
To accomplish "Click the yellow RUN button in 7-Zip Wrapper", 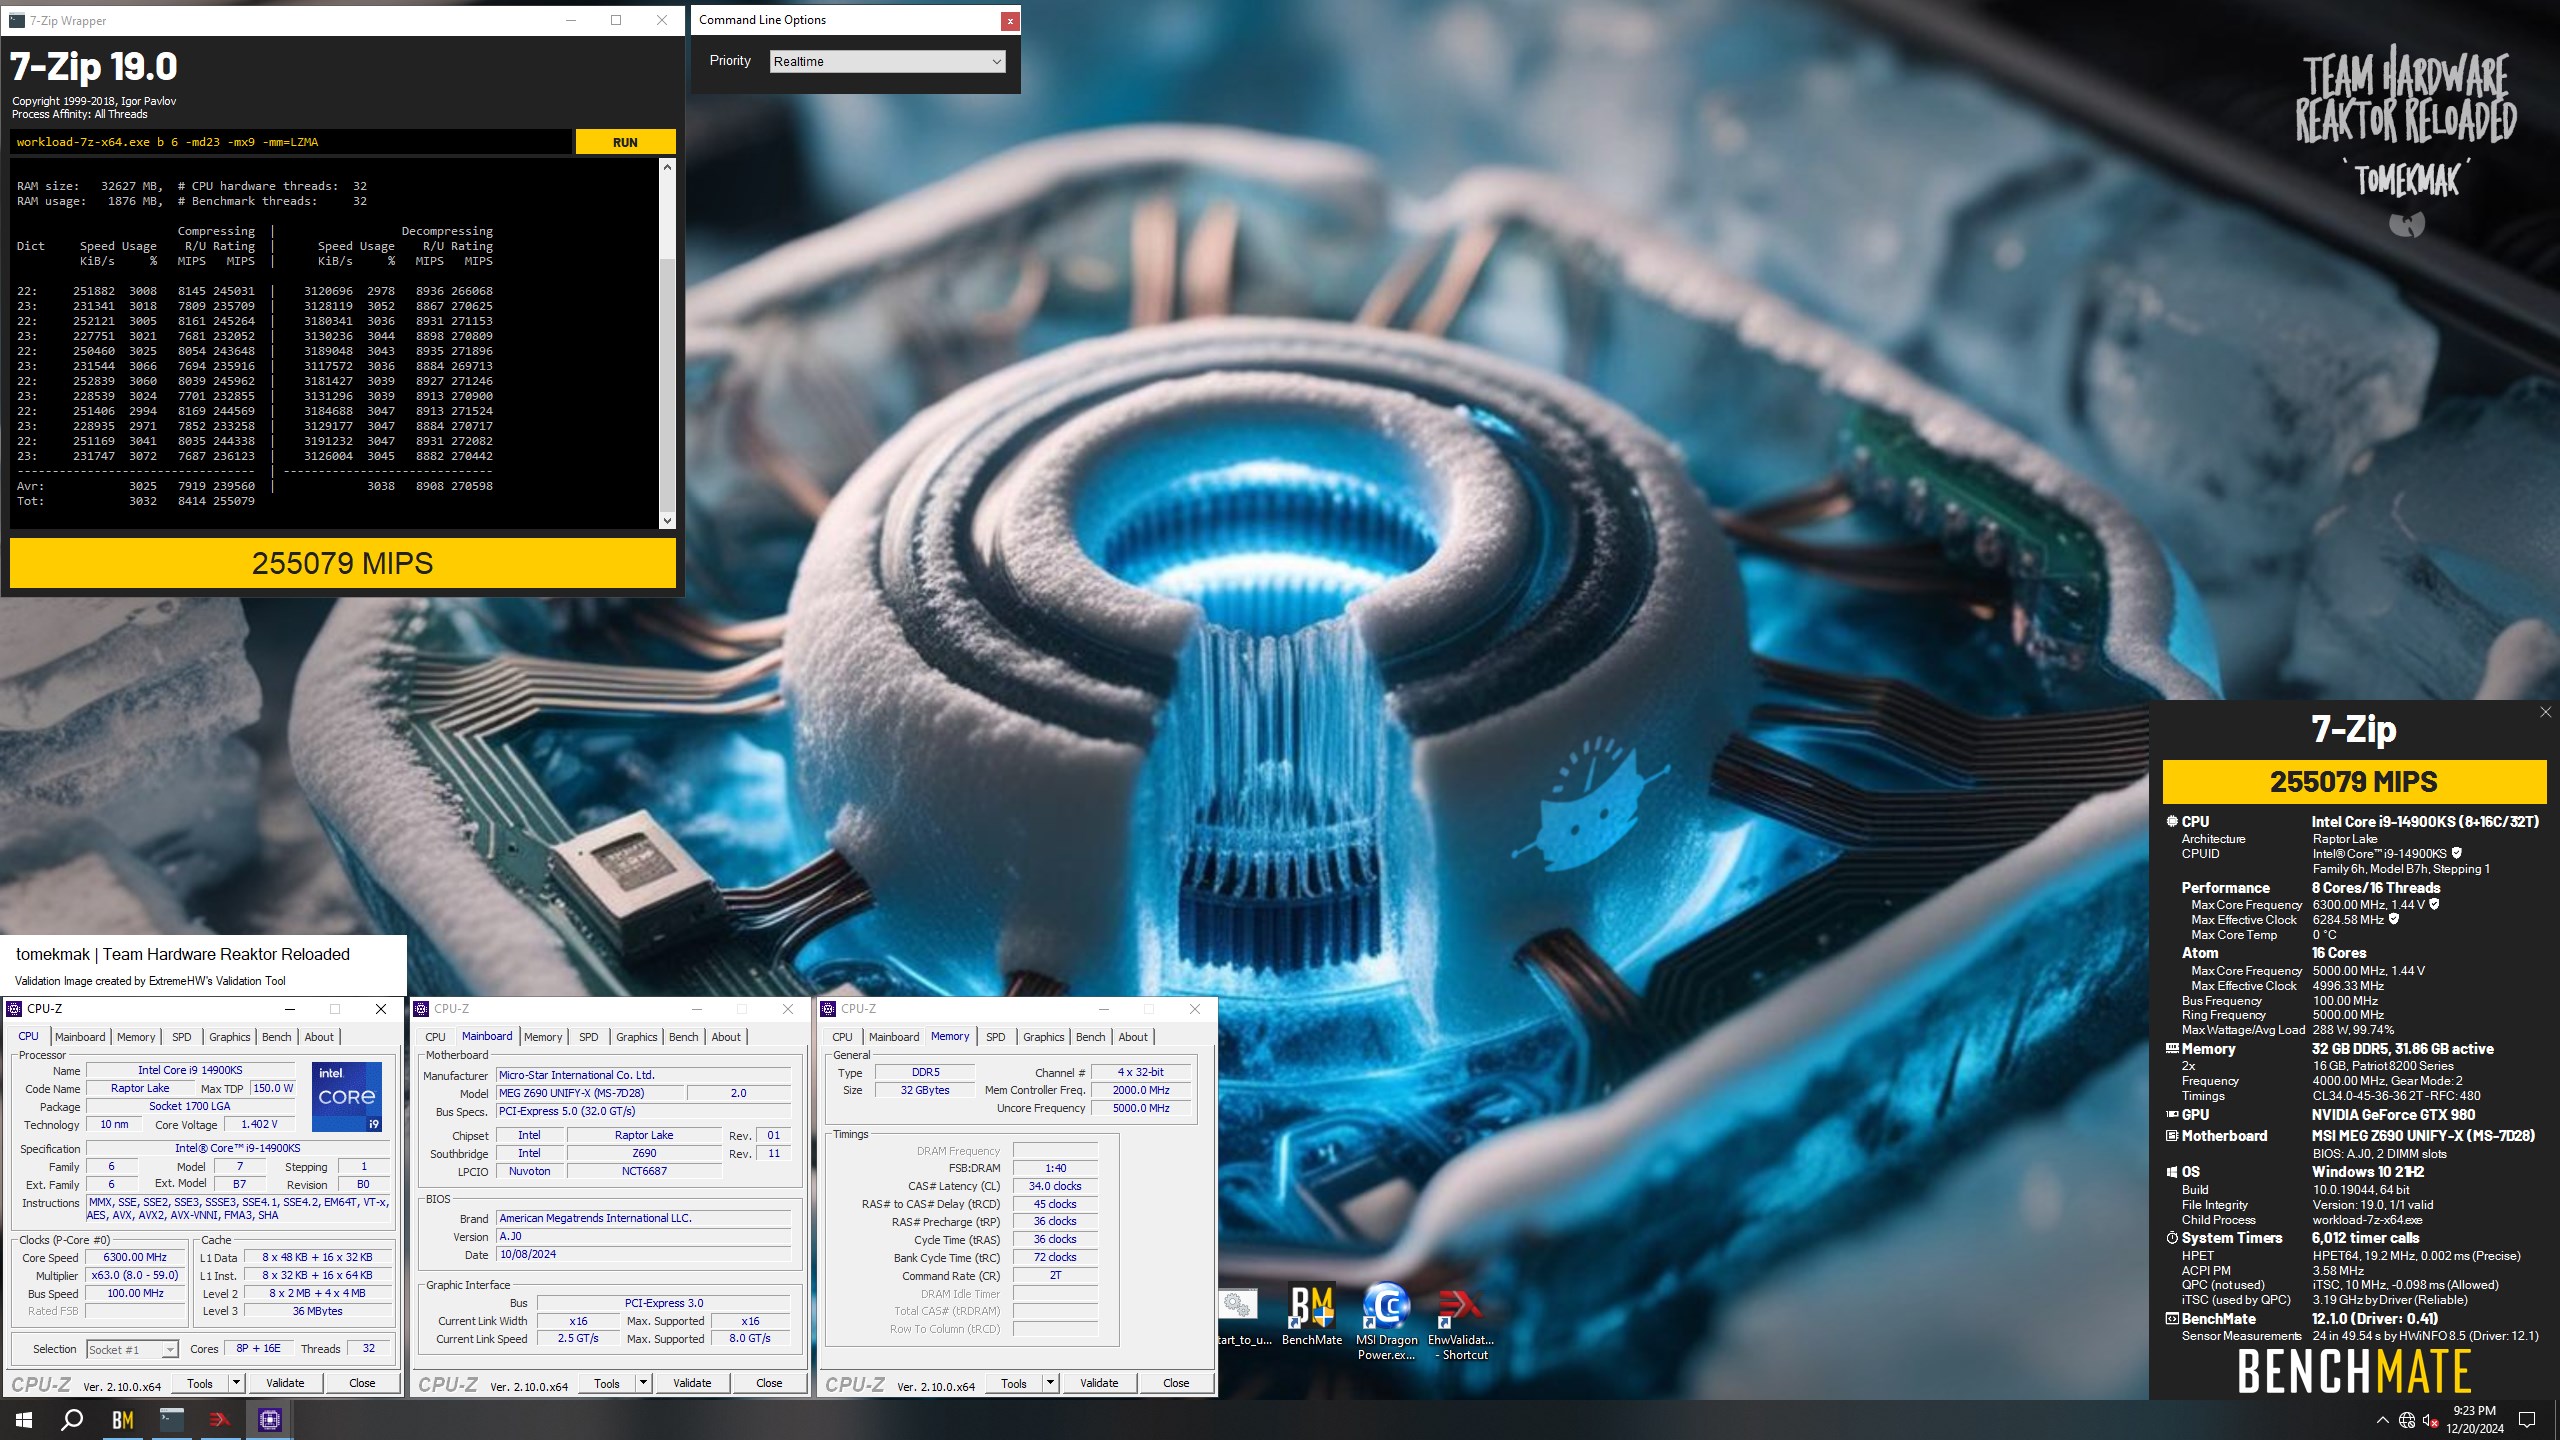I will click(625, 142).
